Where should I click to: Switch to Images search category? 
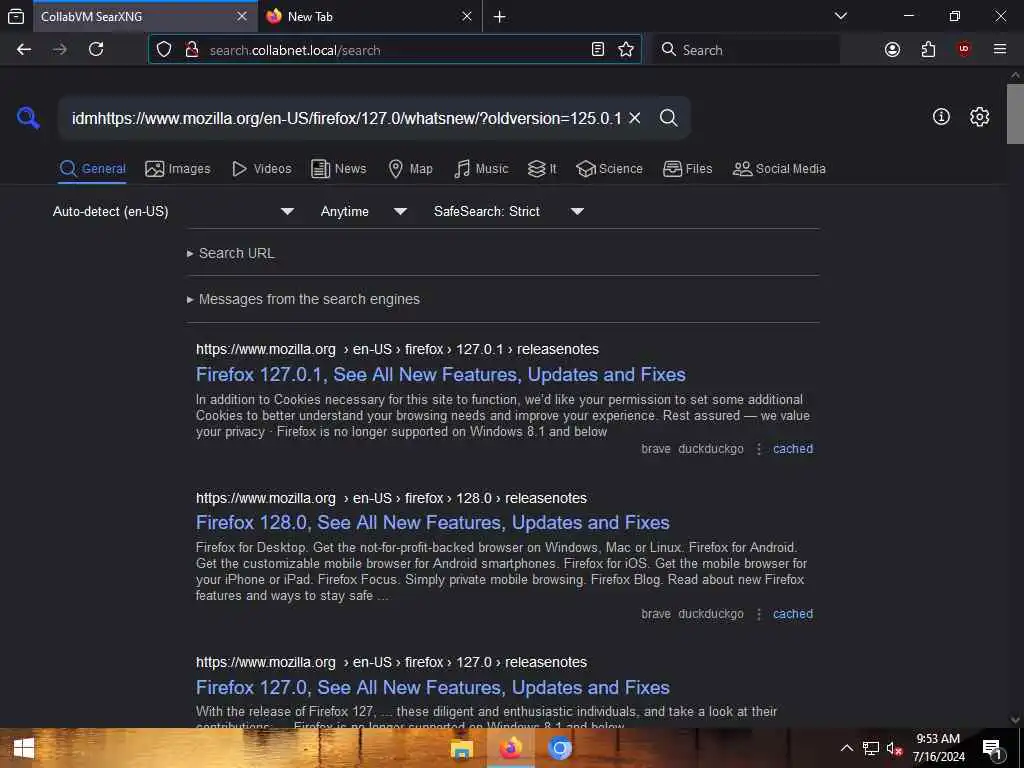coord(178,168)
